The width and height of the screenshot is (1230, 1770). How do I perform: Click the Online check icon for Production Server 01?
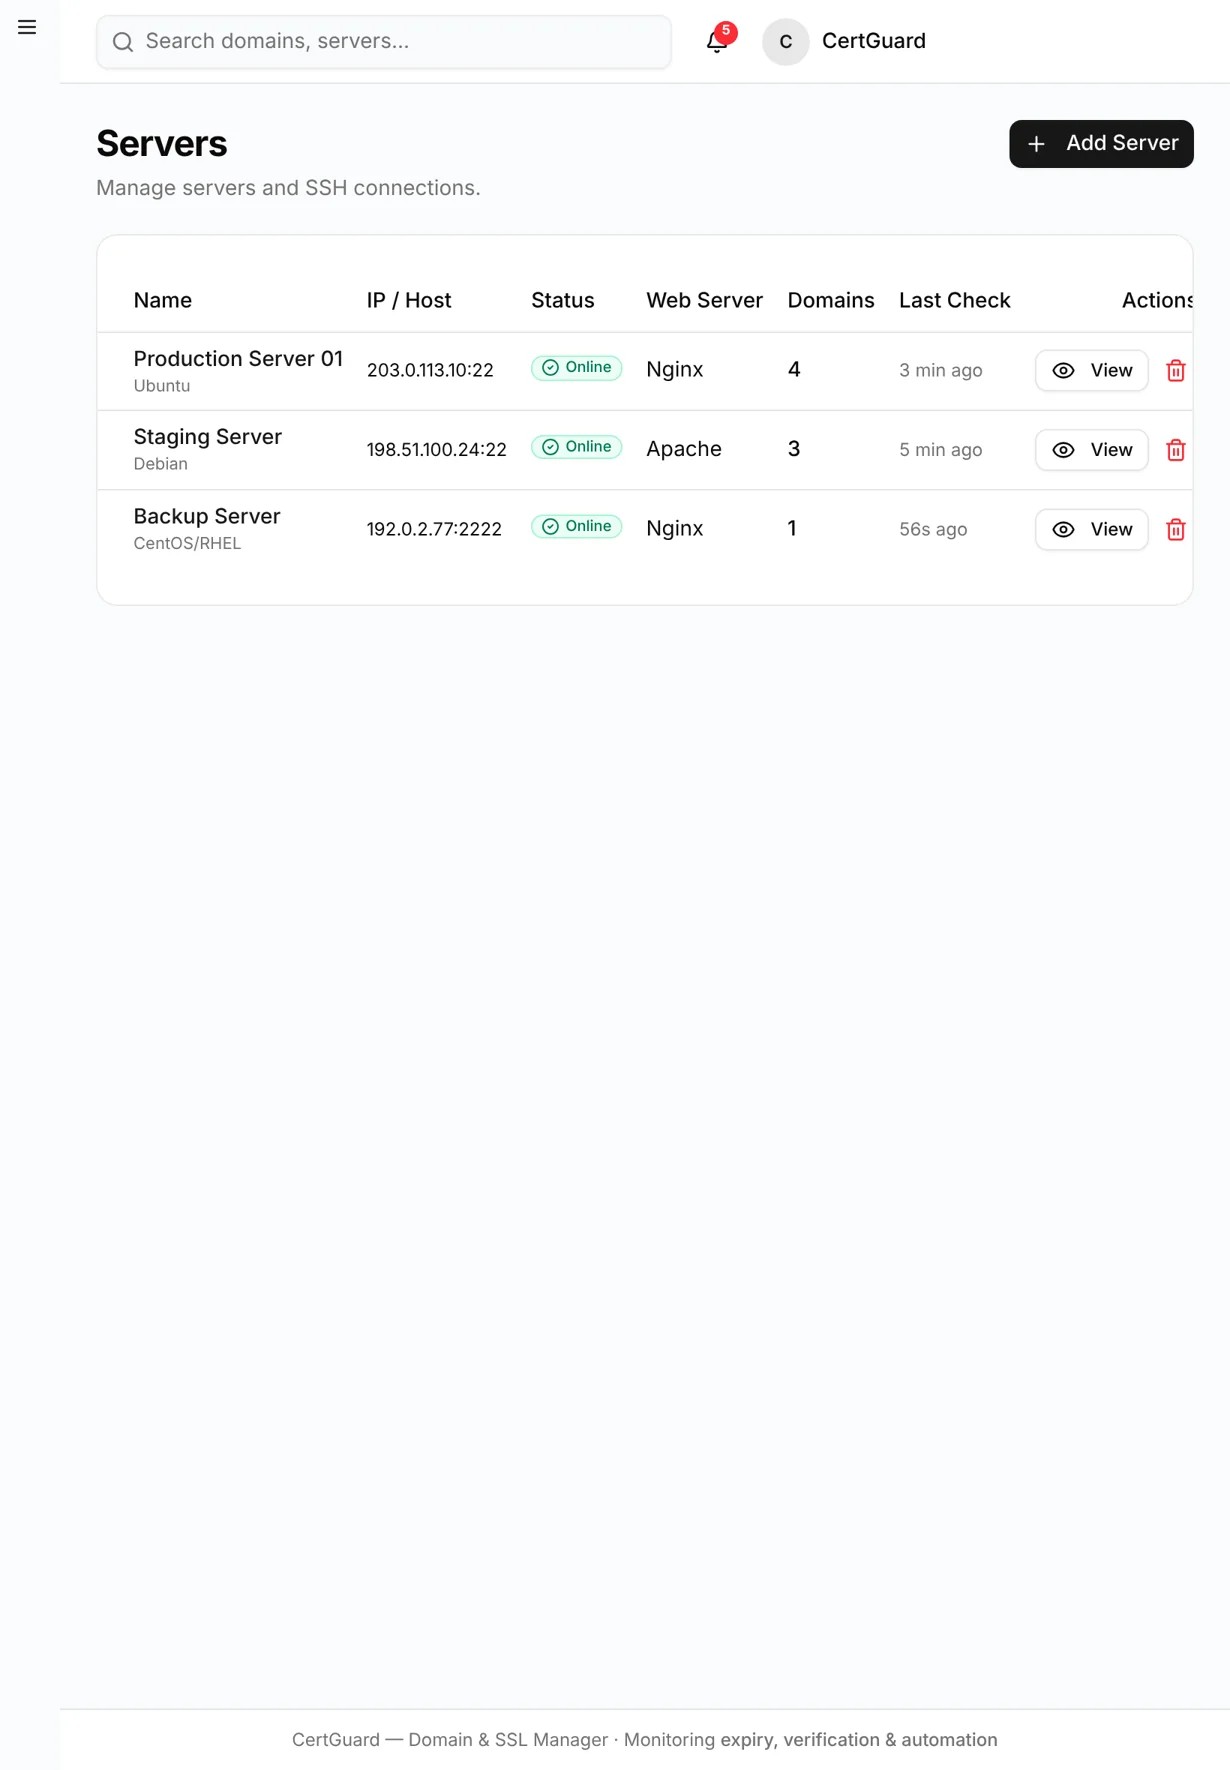(x=550, y=368)
